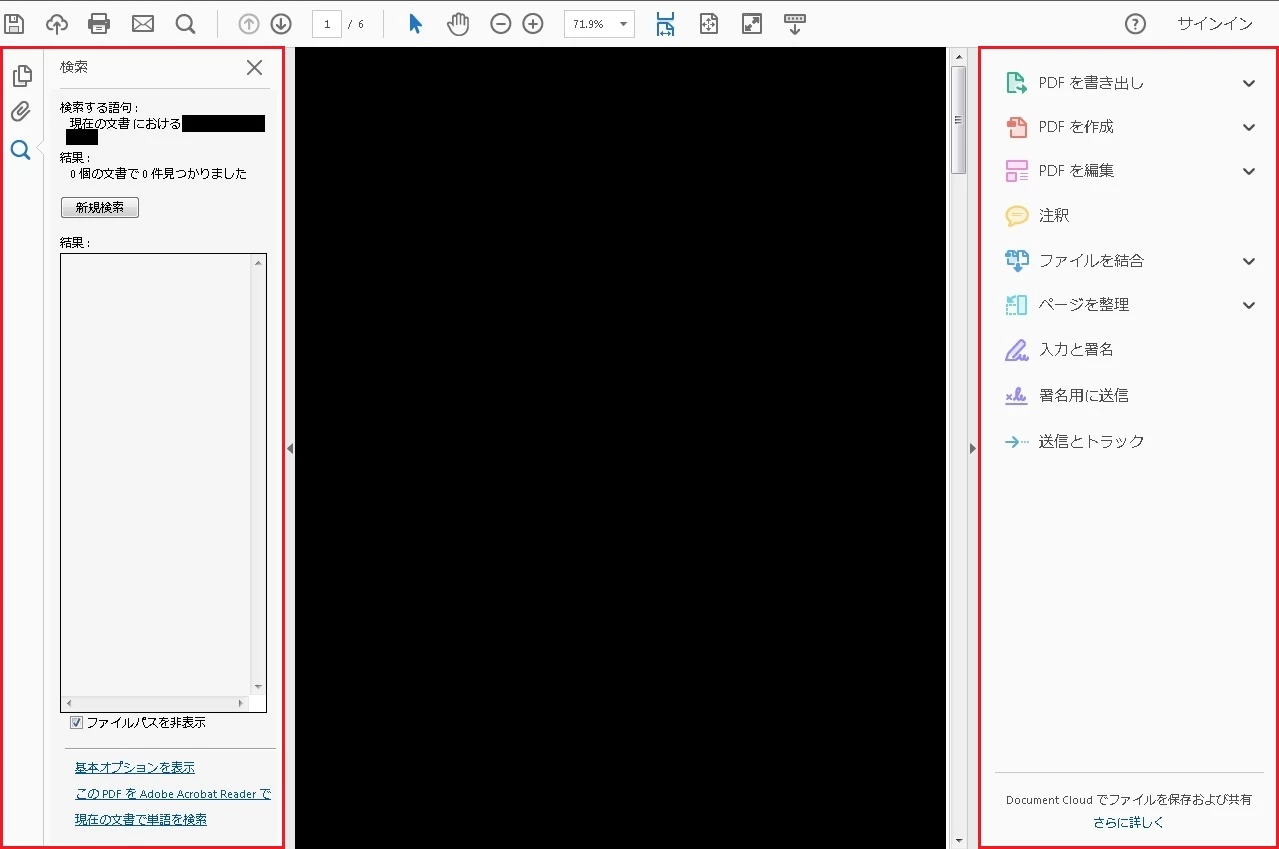Click the PDF を作成 icon

click(1016, 127)
